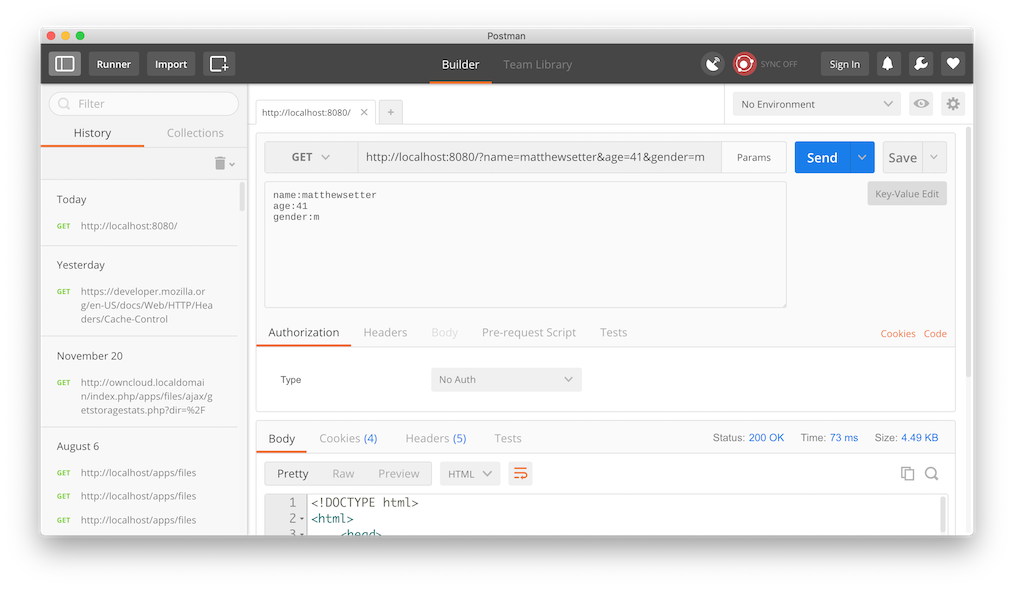Open the HTML format dropdown
Viewport: 1014px width, 589px height.
[x=469, y=474]
